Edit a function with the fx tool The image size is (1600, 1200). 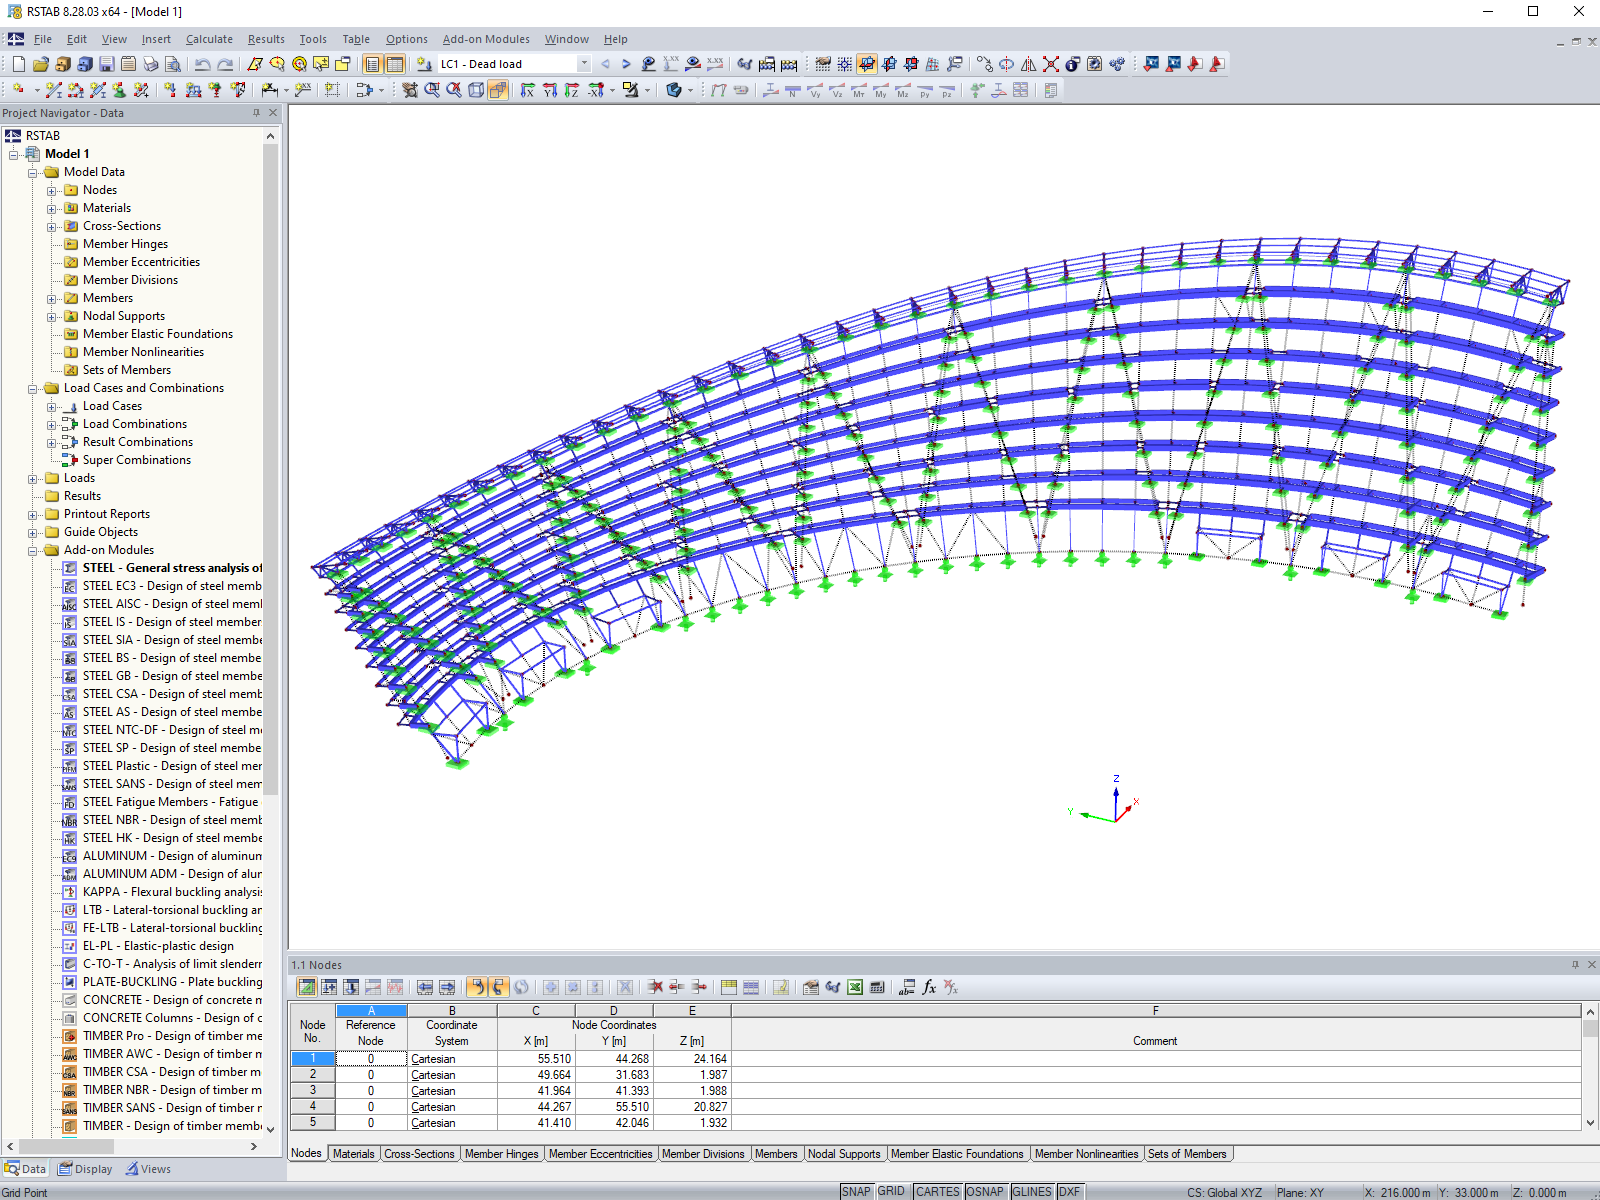(x=928, y=987)
